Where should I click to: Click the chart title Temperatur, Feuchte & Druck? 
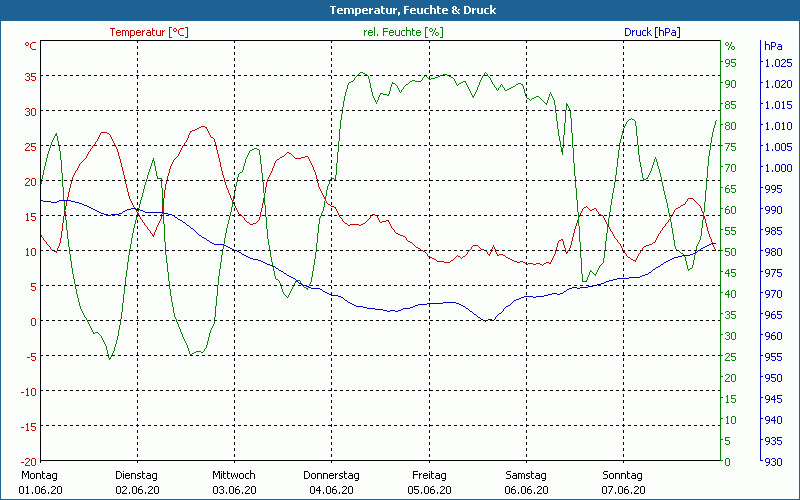[x=399, y=10]
